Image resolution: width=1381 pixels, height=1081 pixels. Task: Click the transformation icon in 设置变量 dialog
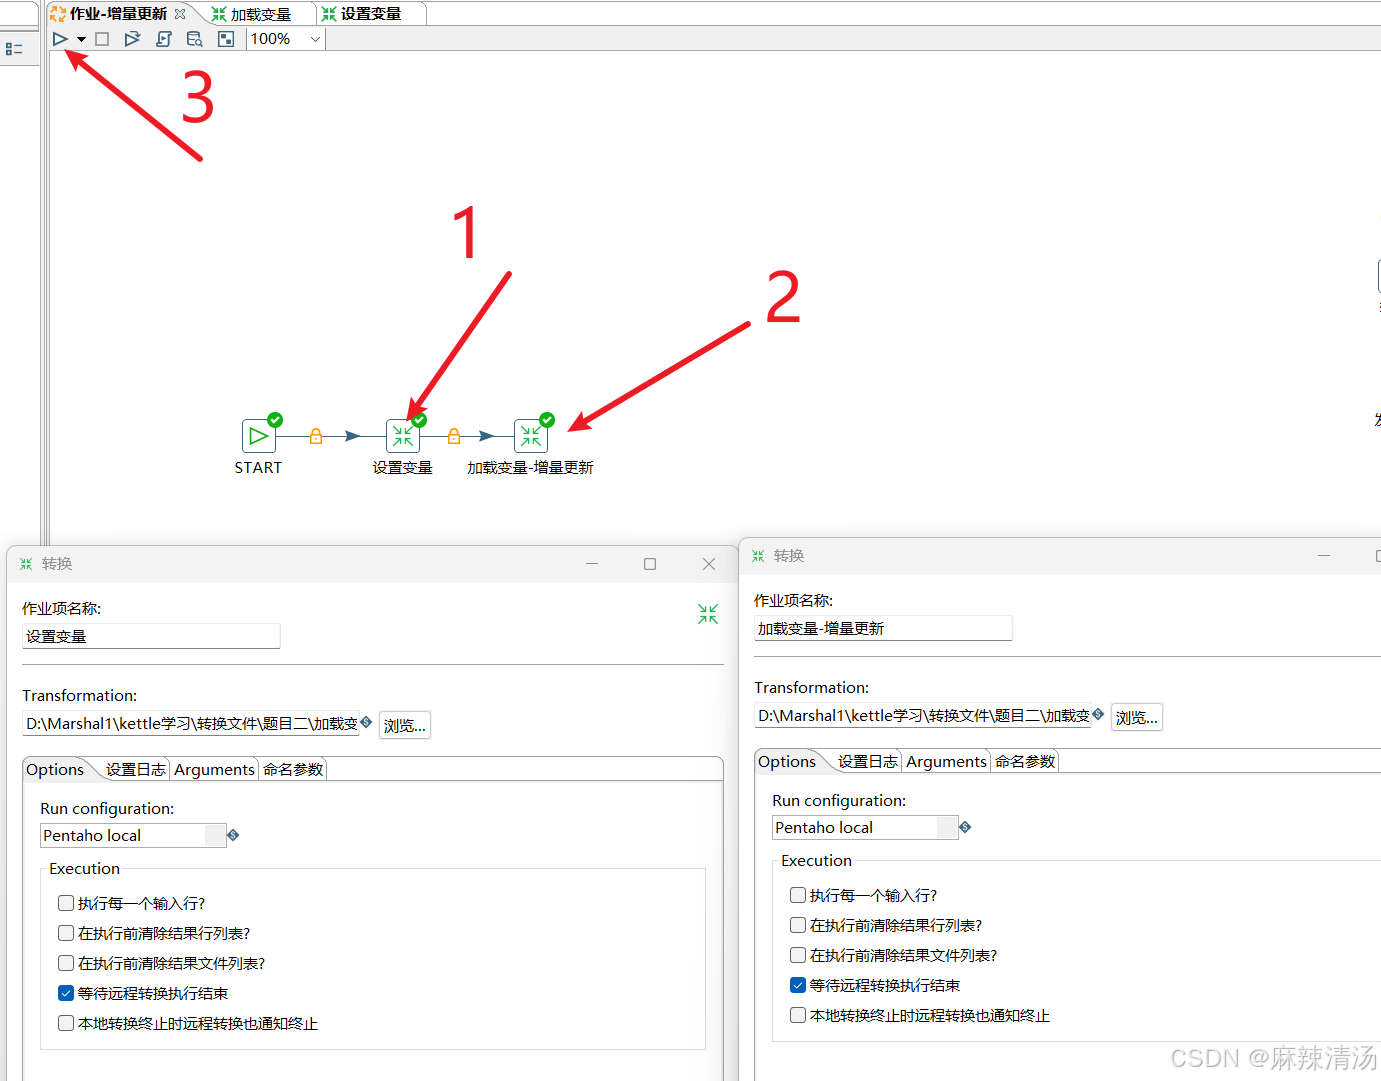pos(708,614)
